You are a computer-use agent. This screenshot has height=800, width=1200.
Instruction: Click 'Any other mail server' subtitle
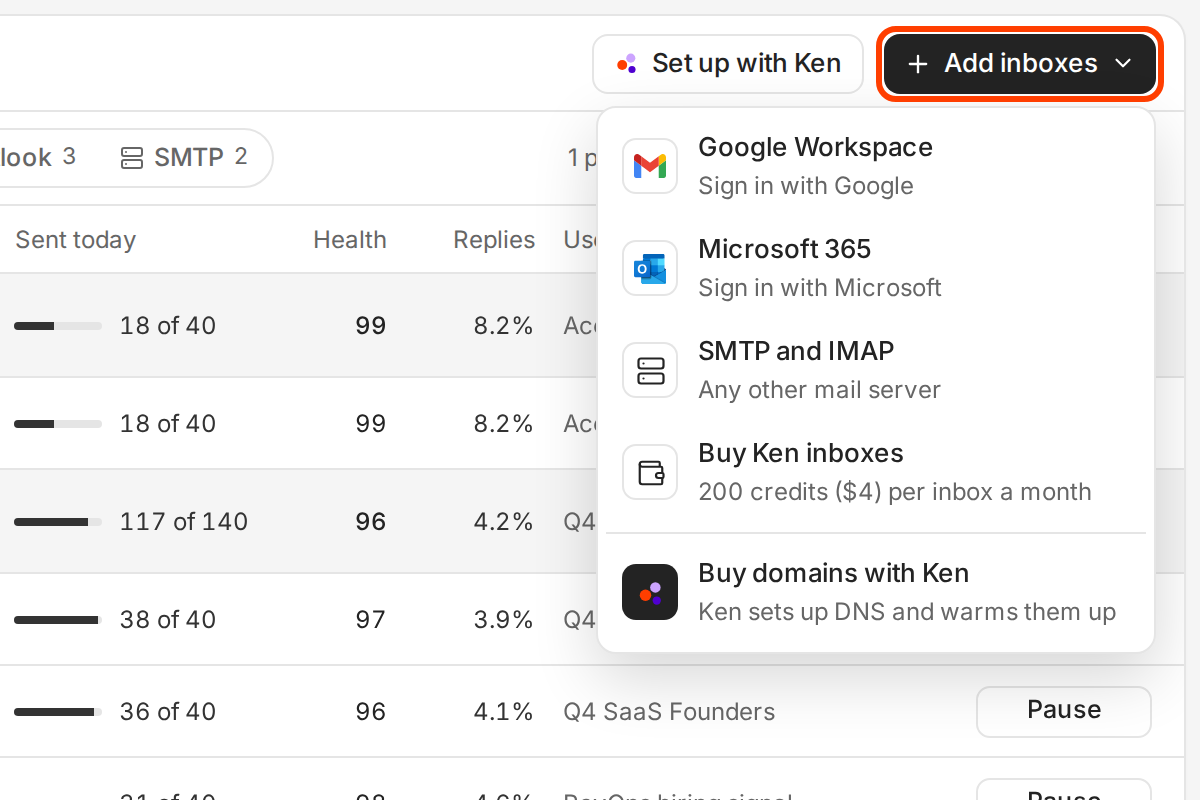[x=819, y=390]
